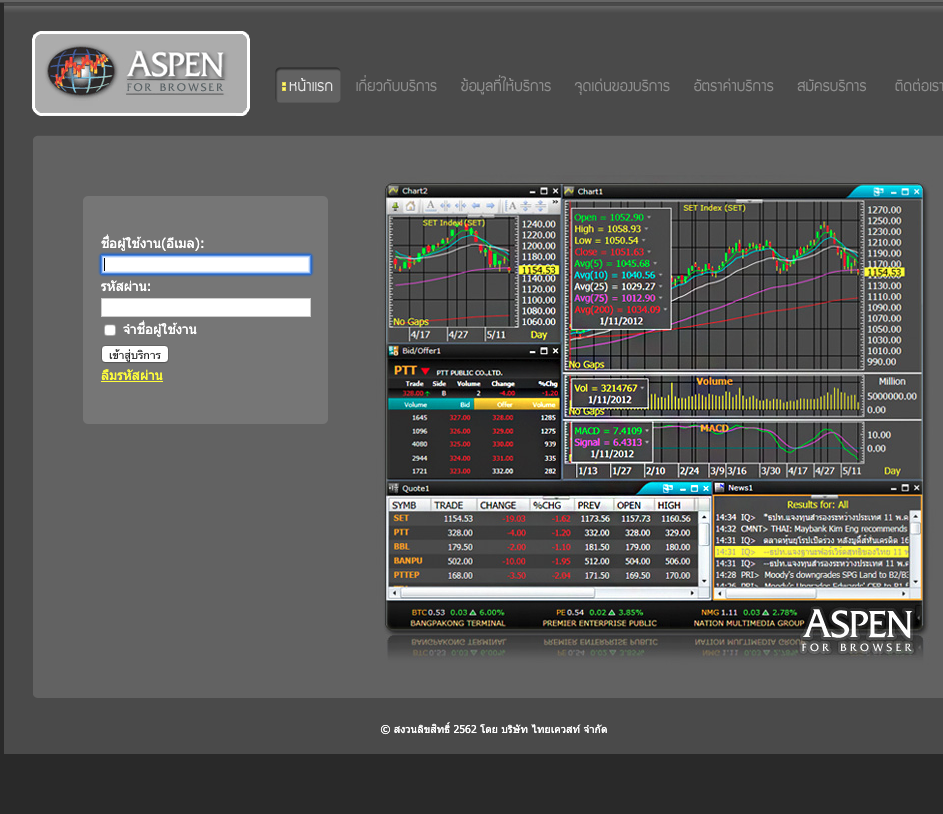Screen dimensions: 943x814
Task: Tick the จำชื่อผู้ใช้งาน remember-me checkbox
Action: (109, 330)
